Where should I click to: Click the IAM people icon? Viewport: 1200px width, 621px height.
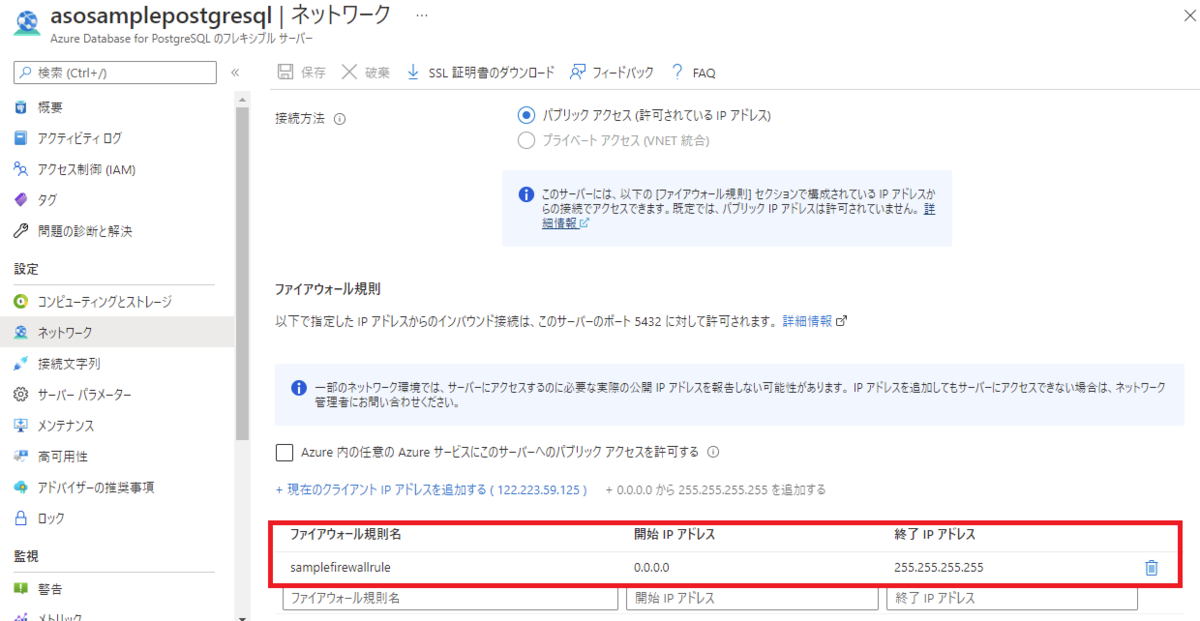(21, 169)
